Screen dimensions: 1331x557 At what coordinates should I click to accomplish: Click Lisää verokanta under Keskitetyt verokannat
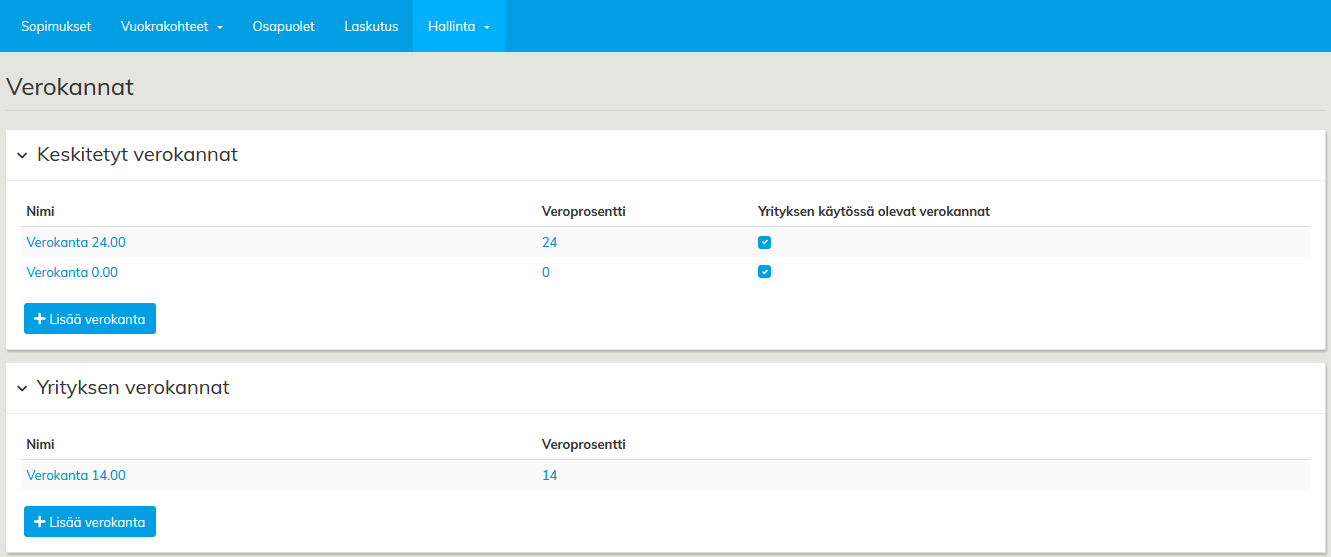90,319
